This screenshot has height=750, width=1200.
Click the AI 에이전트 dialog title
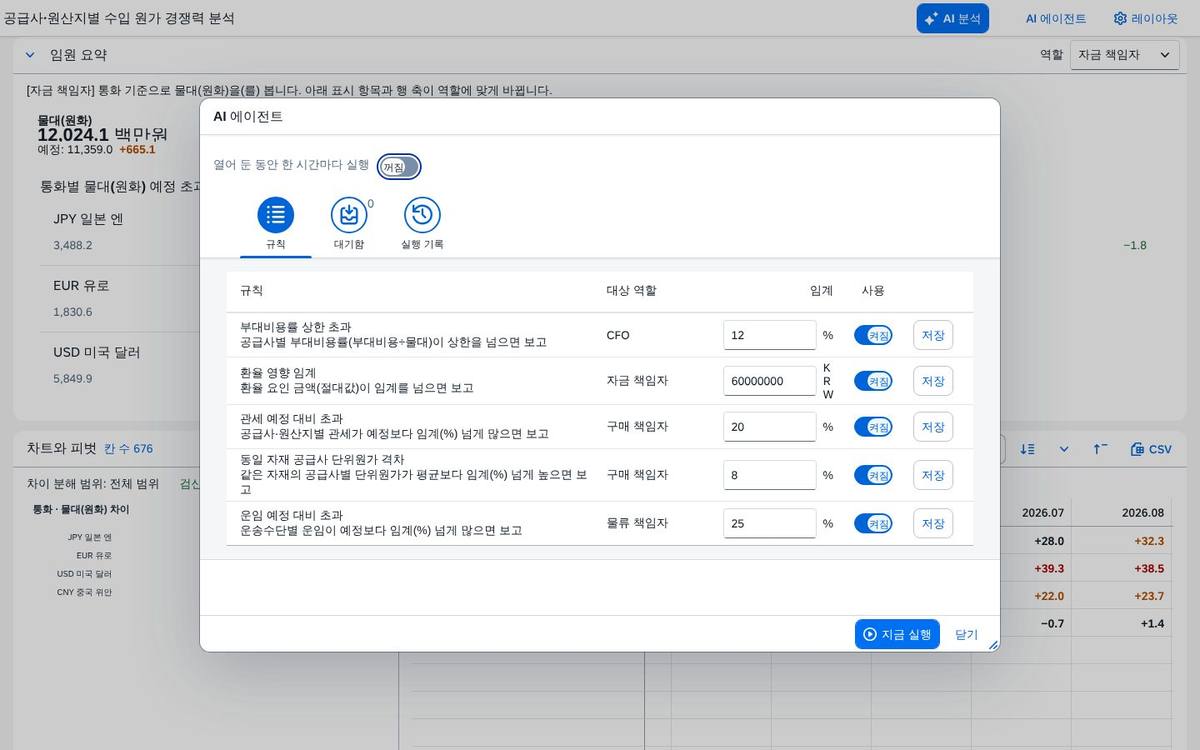coord(248,116)
